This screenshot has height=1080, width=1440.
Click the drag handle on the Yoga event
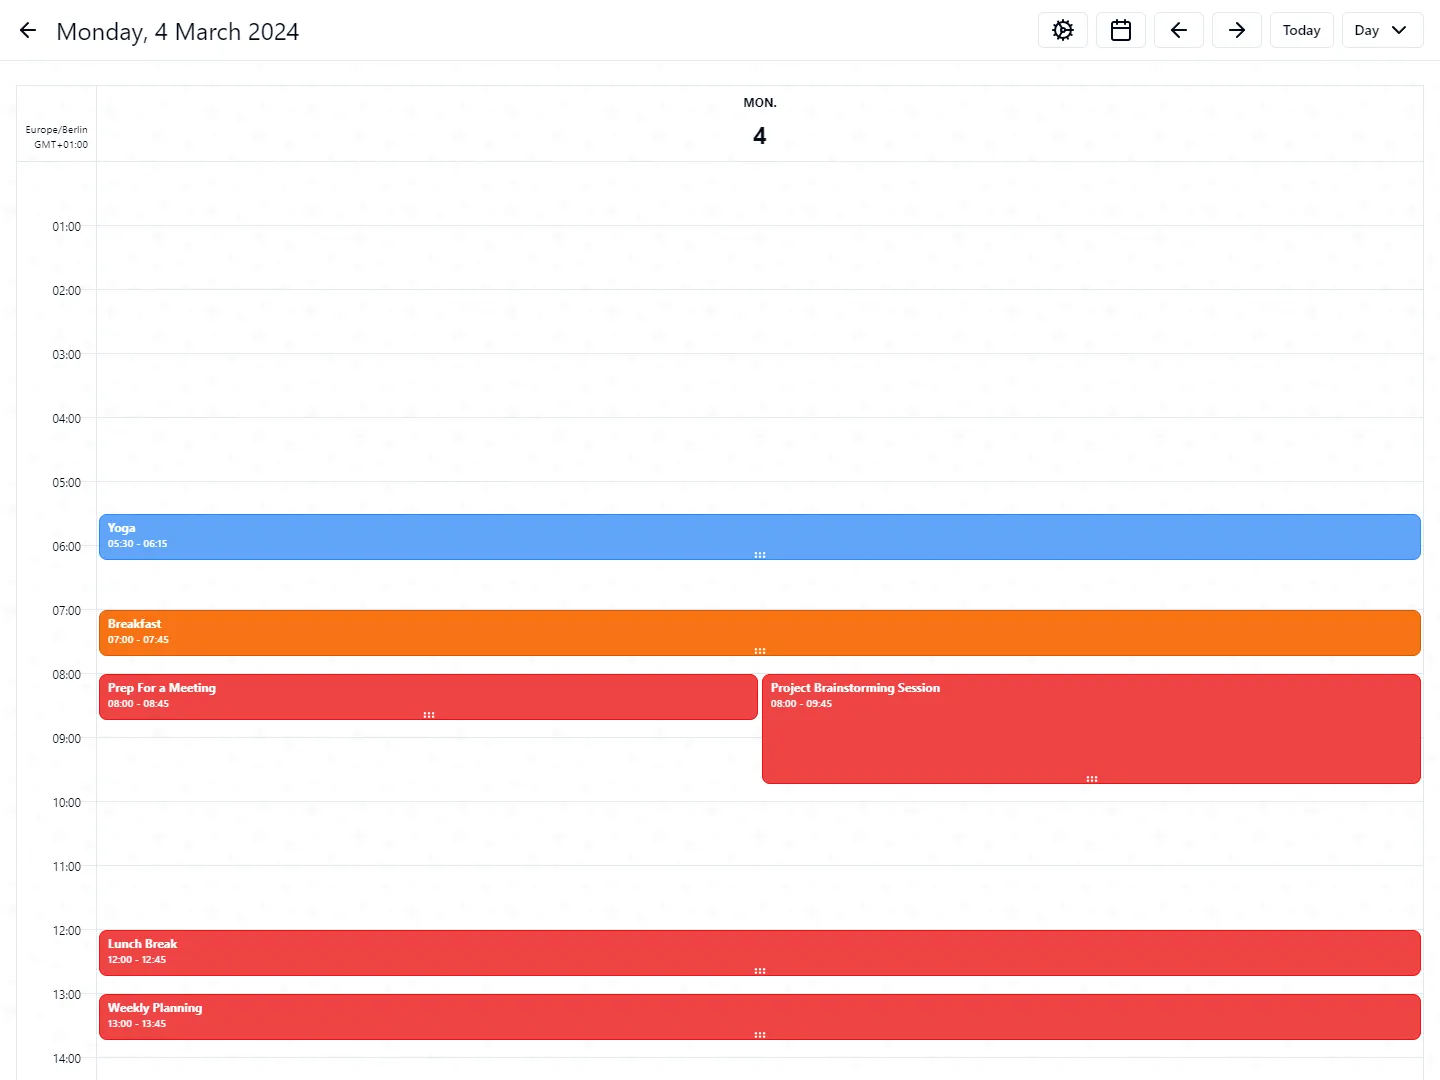click(x=760, y=555)
